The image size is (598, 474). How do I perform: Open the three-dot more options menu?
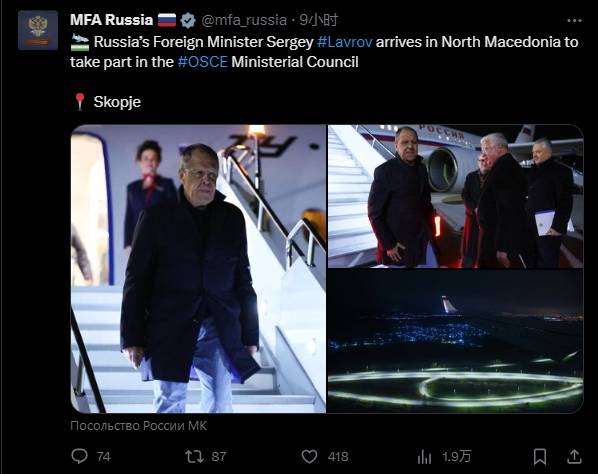(x=574, y=21)
